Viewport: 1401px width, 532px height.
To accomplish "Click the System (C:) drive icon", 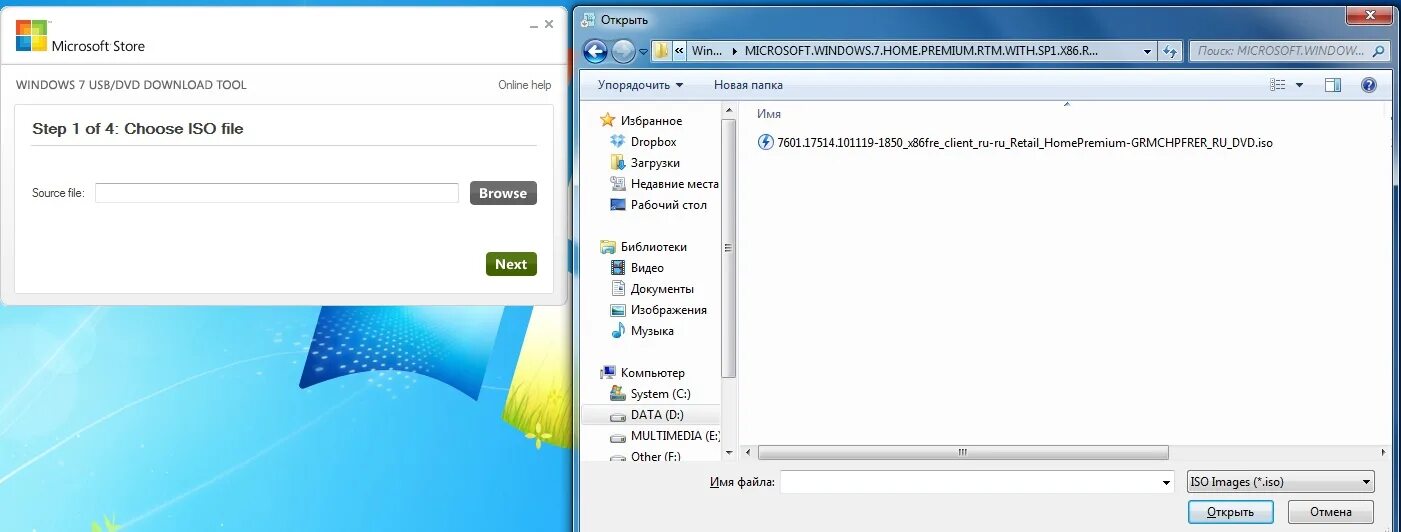I will [x=618, y=393].
